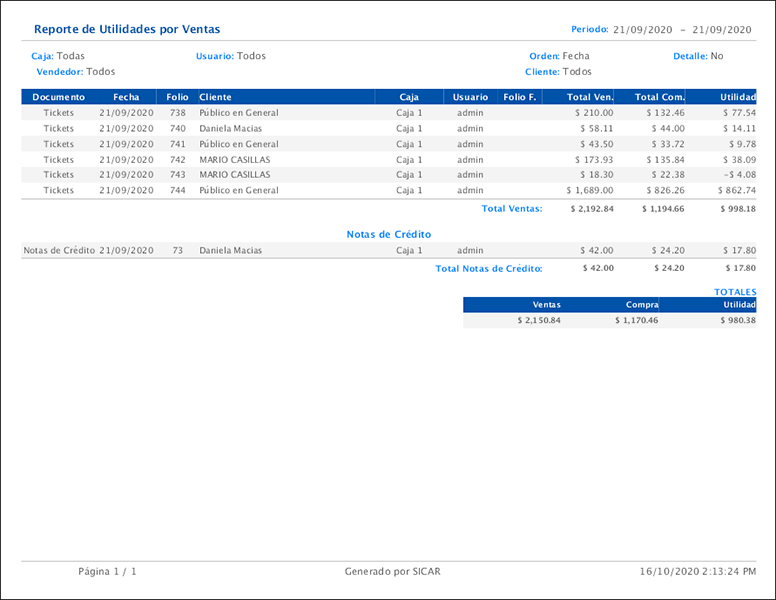Viewport: 776px width, 600px height.
Task: Click the "Generado por SICAR" footer text
Action: pyautogui.click(x=392, y=572)
